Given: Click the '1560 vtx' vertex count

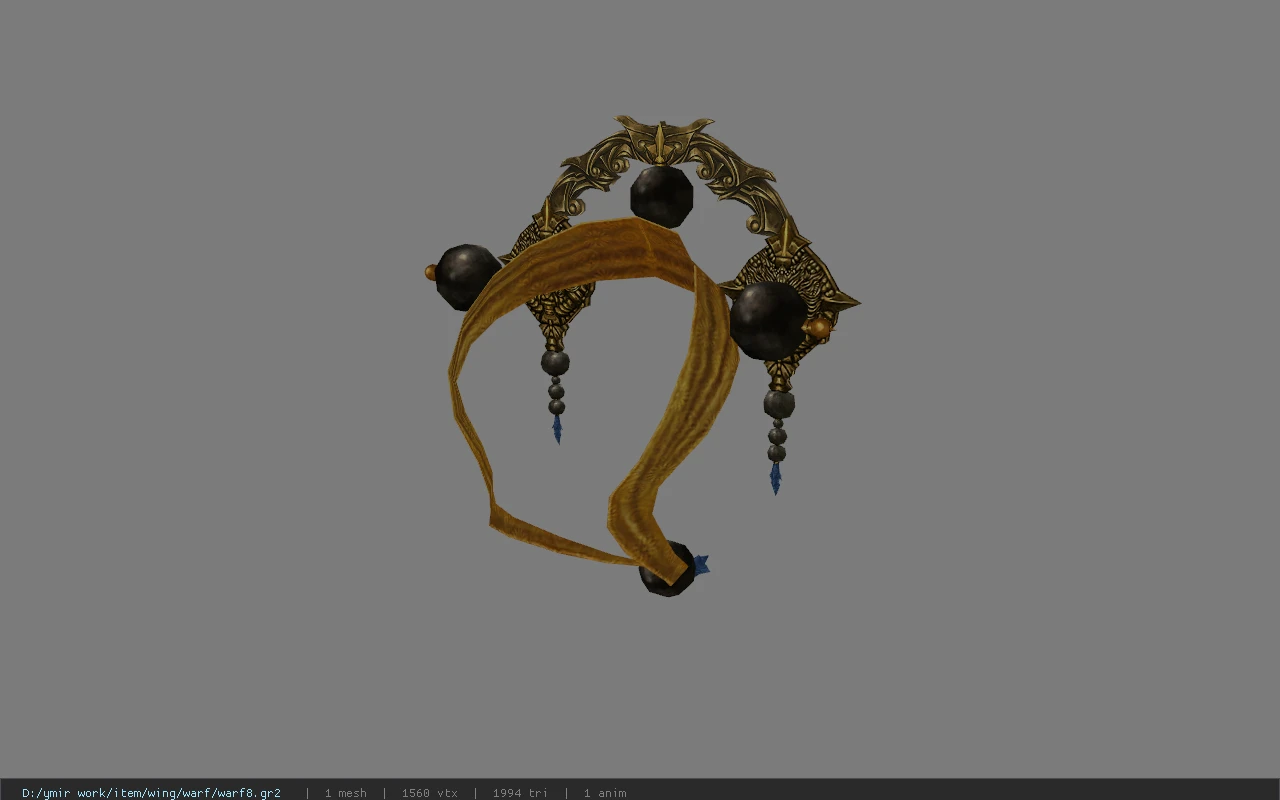Looking at the screenshot, I should tap(430, 793).
